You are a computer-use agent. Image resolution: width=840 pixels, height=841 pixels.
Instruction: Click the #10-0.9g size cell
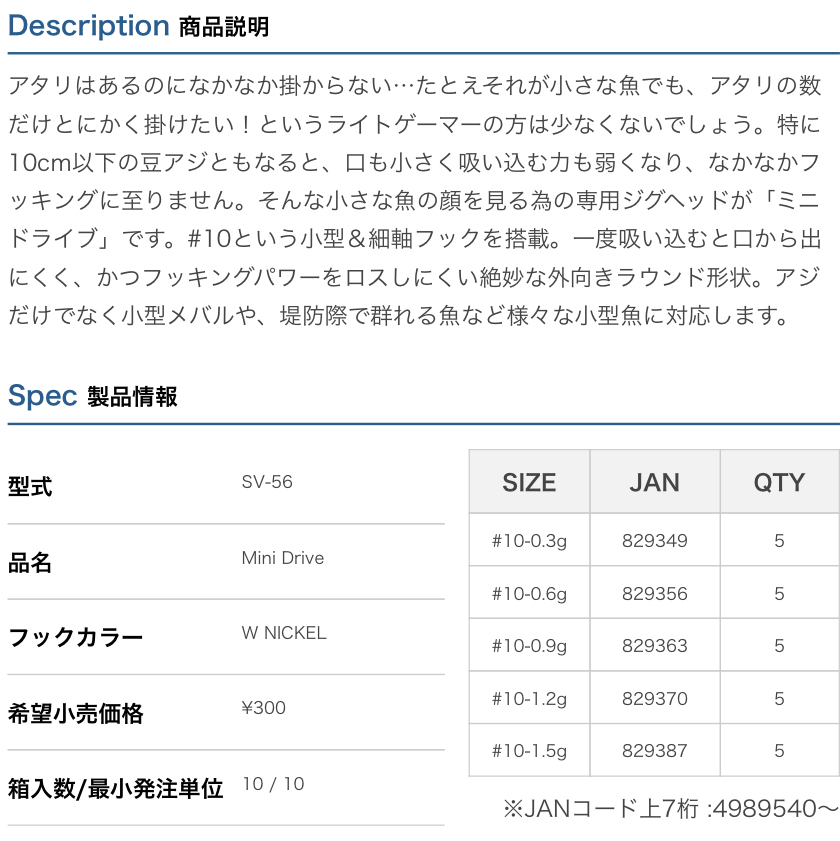point(529,646)
